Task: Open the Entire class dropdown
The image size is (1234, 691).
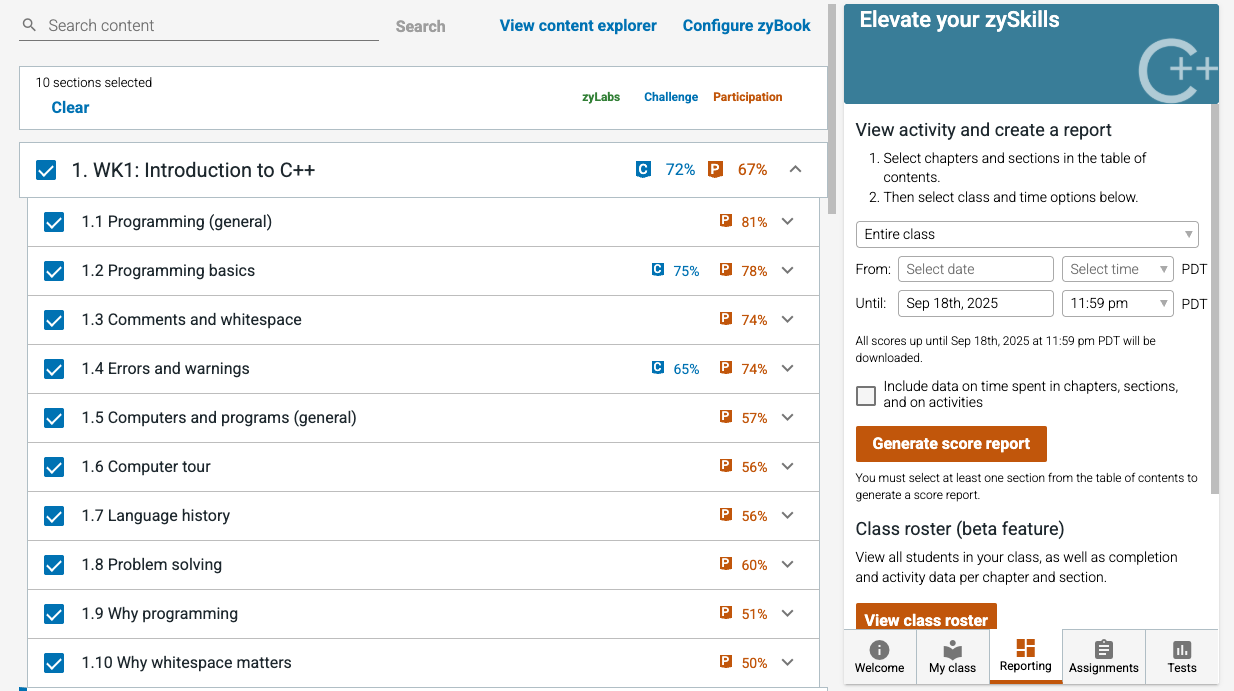Action: tap(1027, 234)
